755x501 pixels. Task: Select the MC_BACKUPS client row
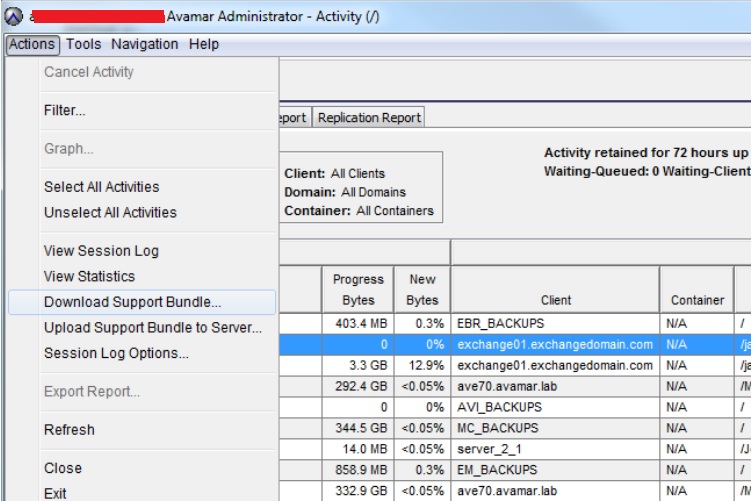515,428
